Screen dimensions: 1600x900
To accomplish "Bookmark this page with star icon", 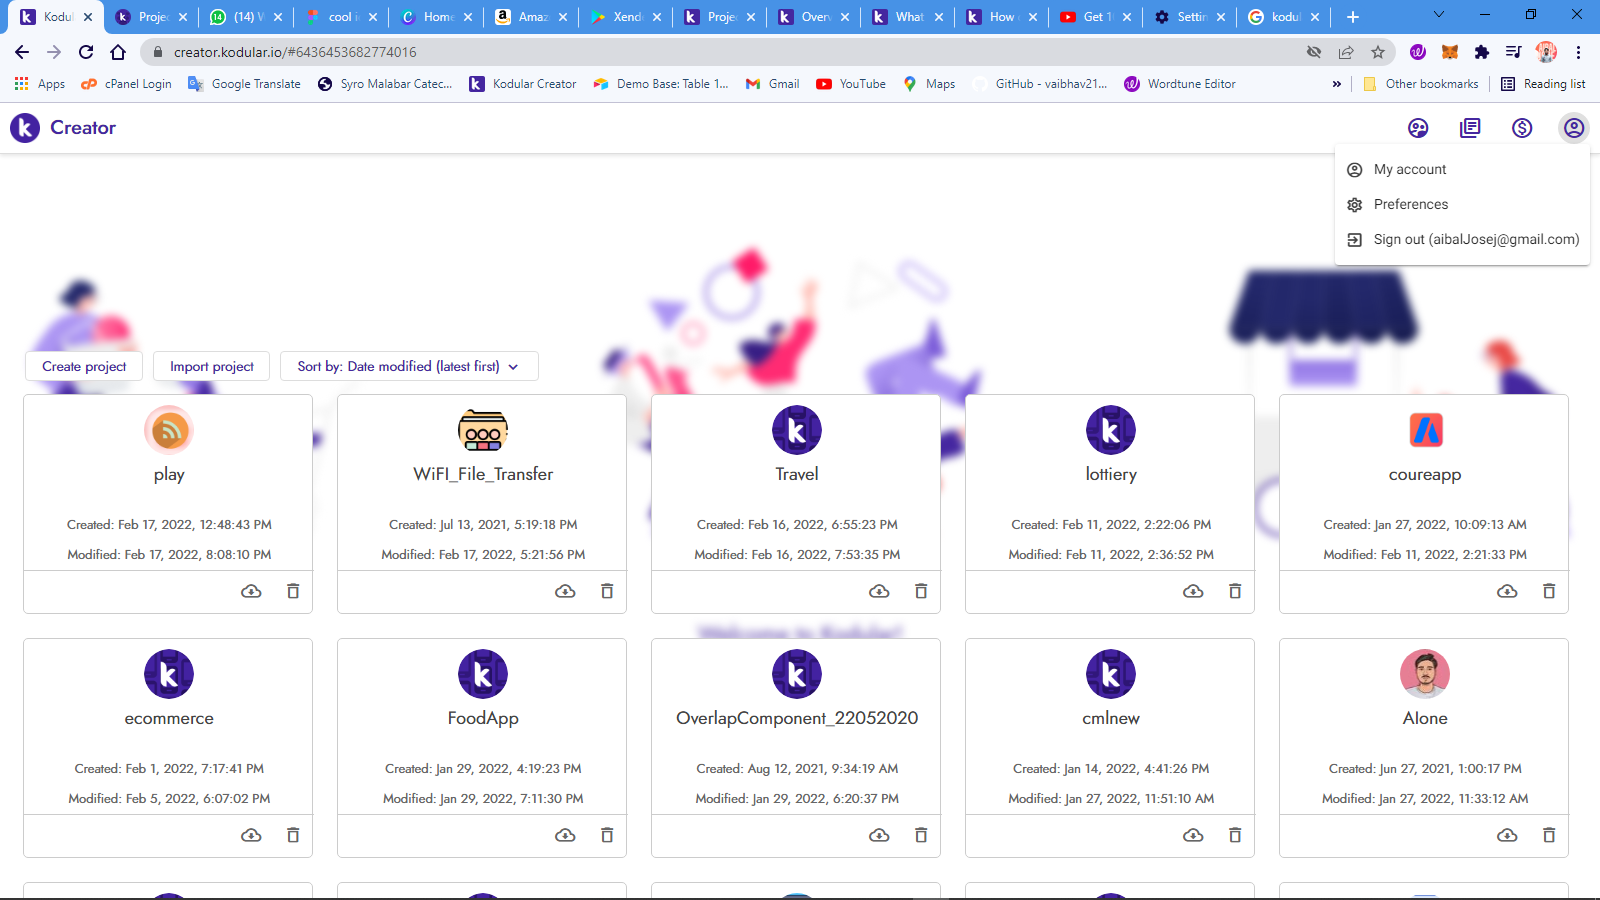I will pos(1378,52).
